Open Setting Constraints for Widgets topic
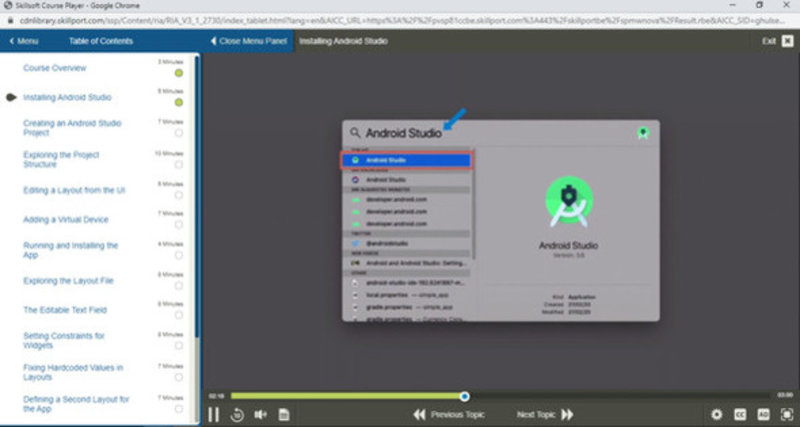Image resolution: width=800 pixels, height=427 pixels. pos(64,340)
